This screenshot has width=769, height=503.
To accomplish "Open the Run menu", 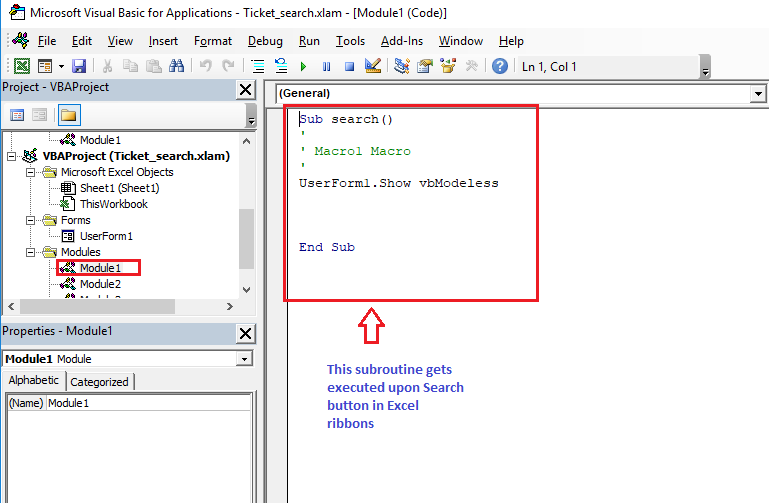I will coord(309,41).
